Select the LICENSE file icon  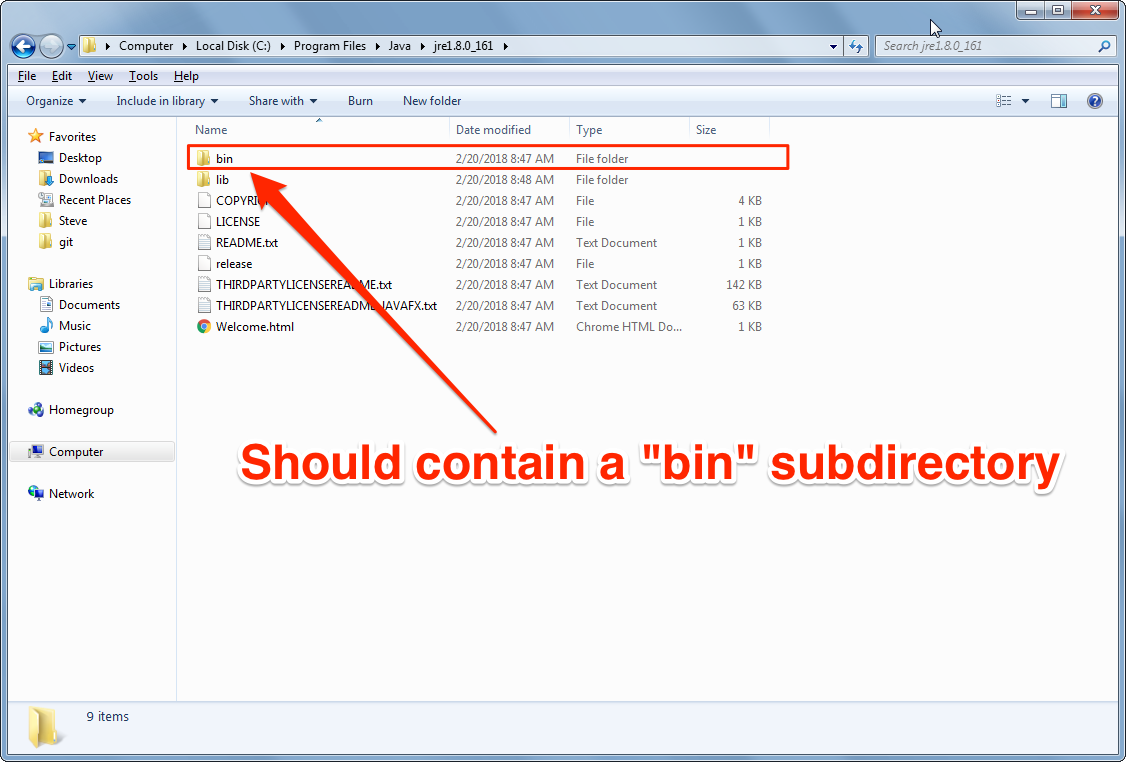pos(204,222)
